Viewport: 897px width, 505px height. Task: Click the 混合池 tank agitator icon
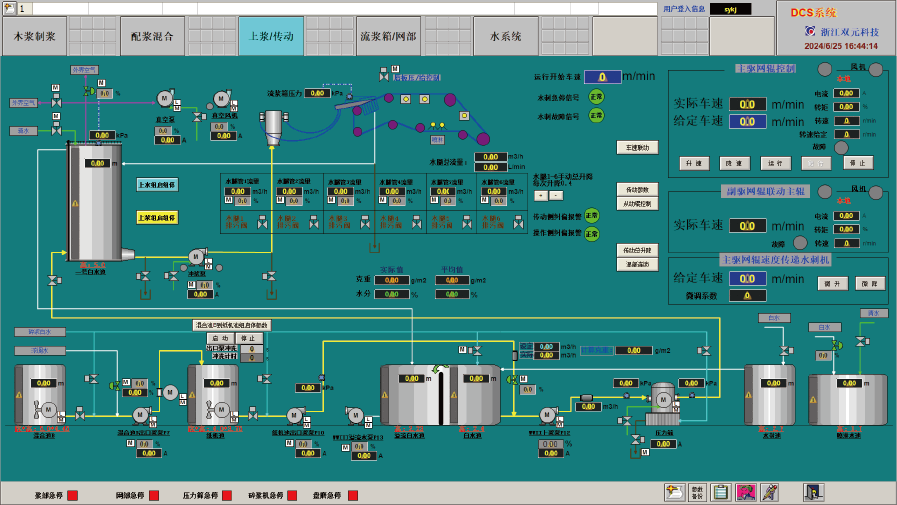click(x=44, y=410)
